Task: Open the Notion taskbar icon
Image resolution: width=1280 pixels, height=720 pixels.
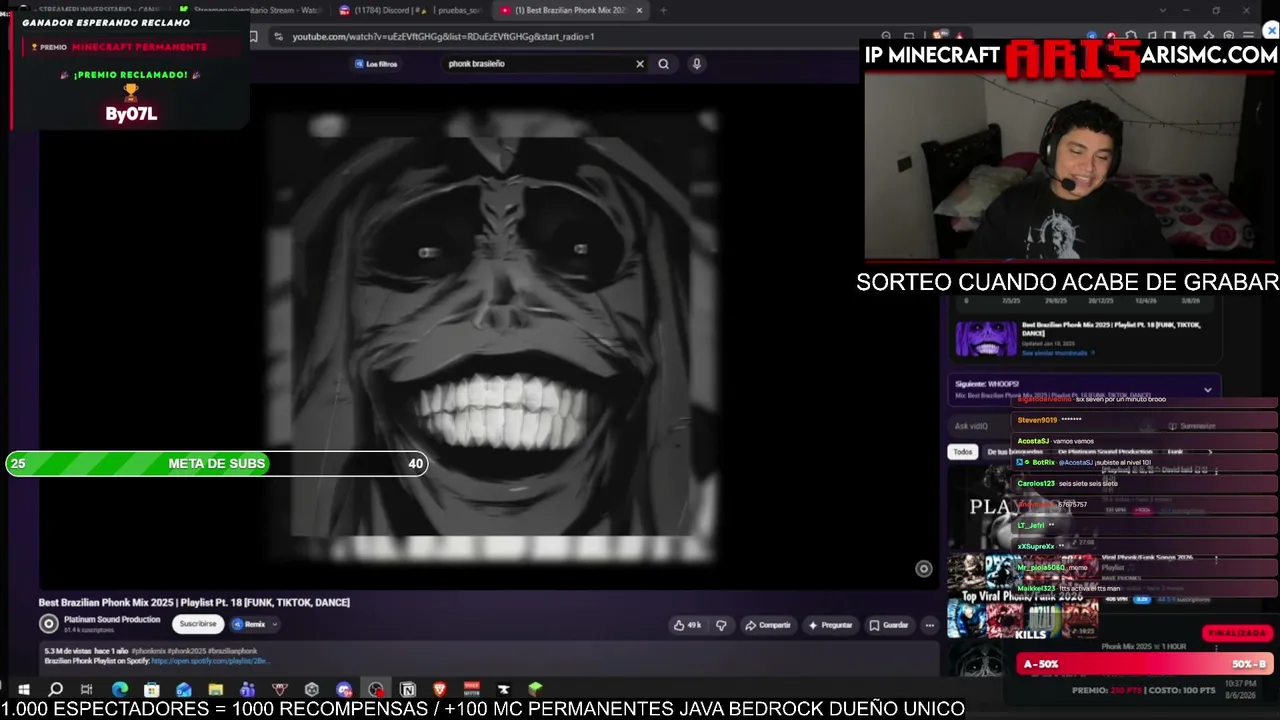Action: [408, 689]
